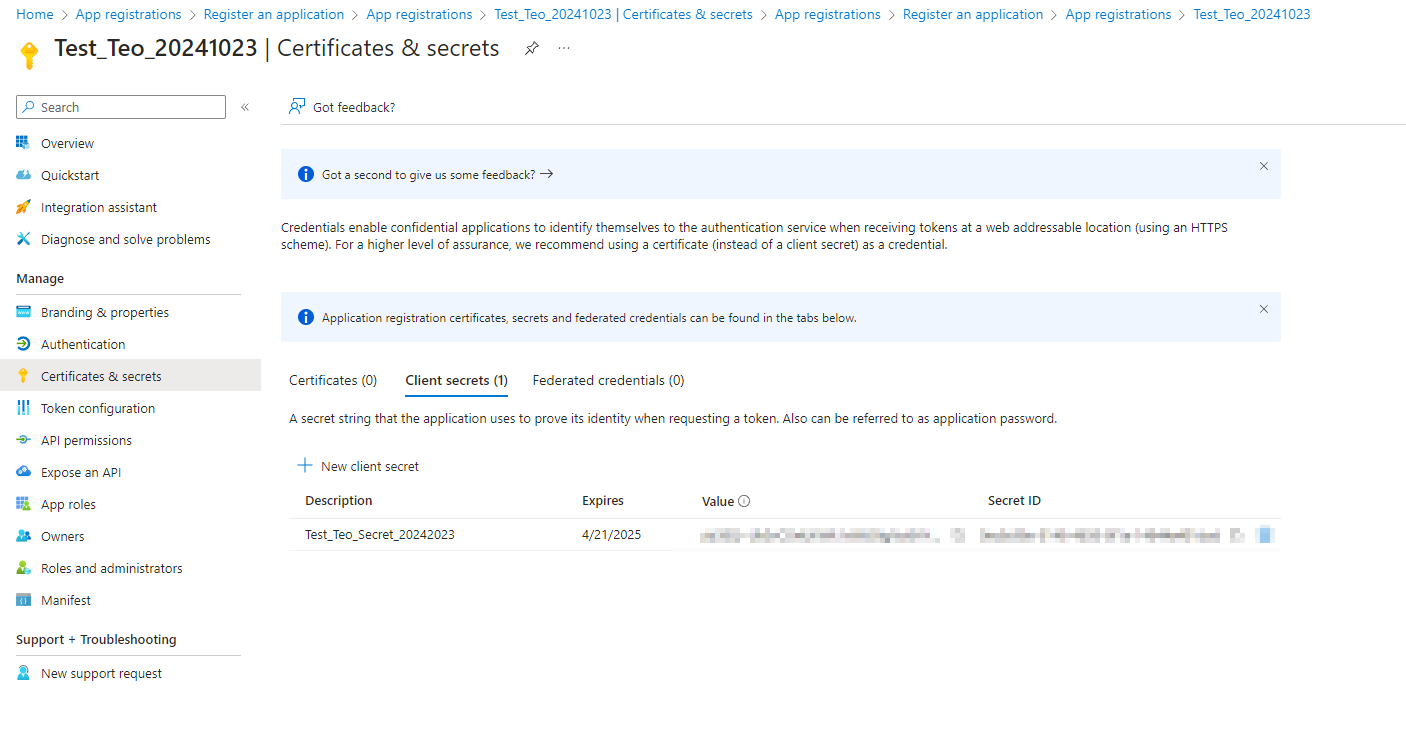Open Integration assistant rocket icon
The width and height of the screenshot is (1406, 737).
23,207
